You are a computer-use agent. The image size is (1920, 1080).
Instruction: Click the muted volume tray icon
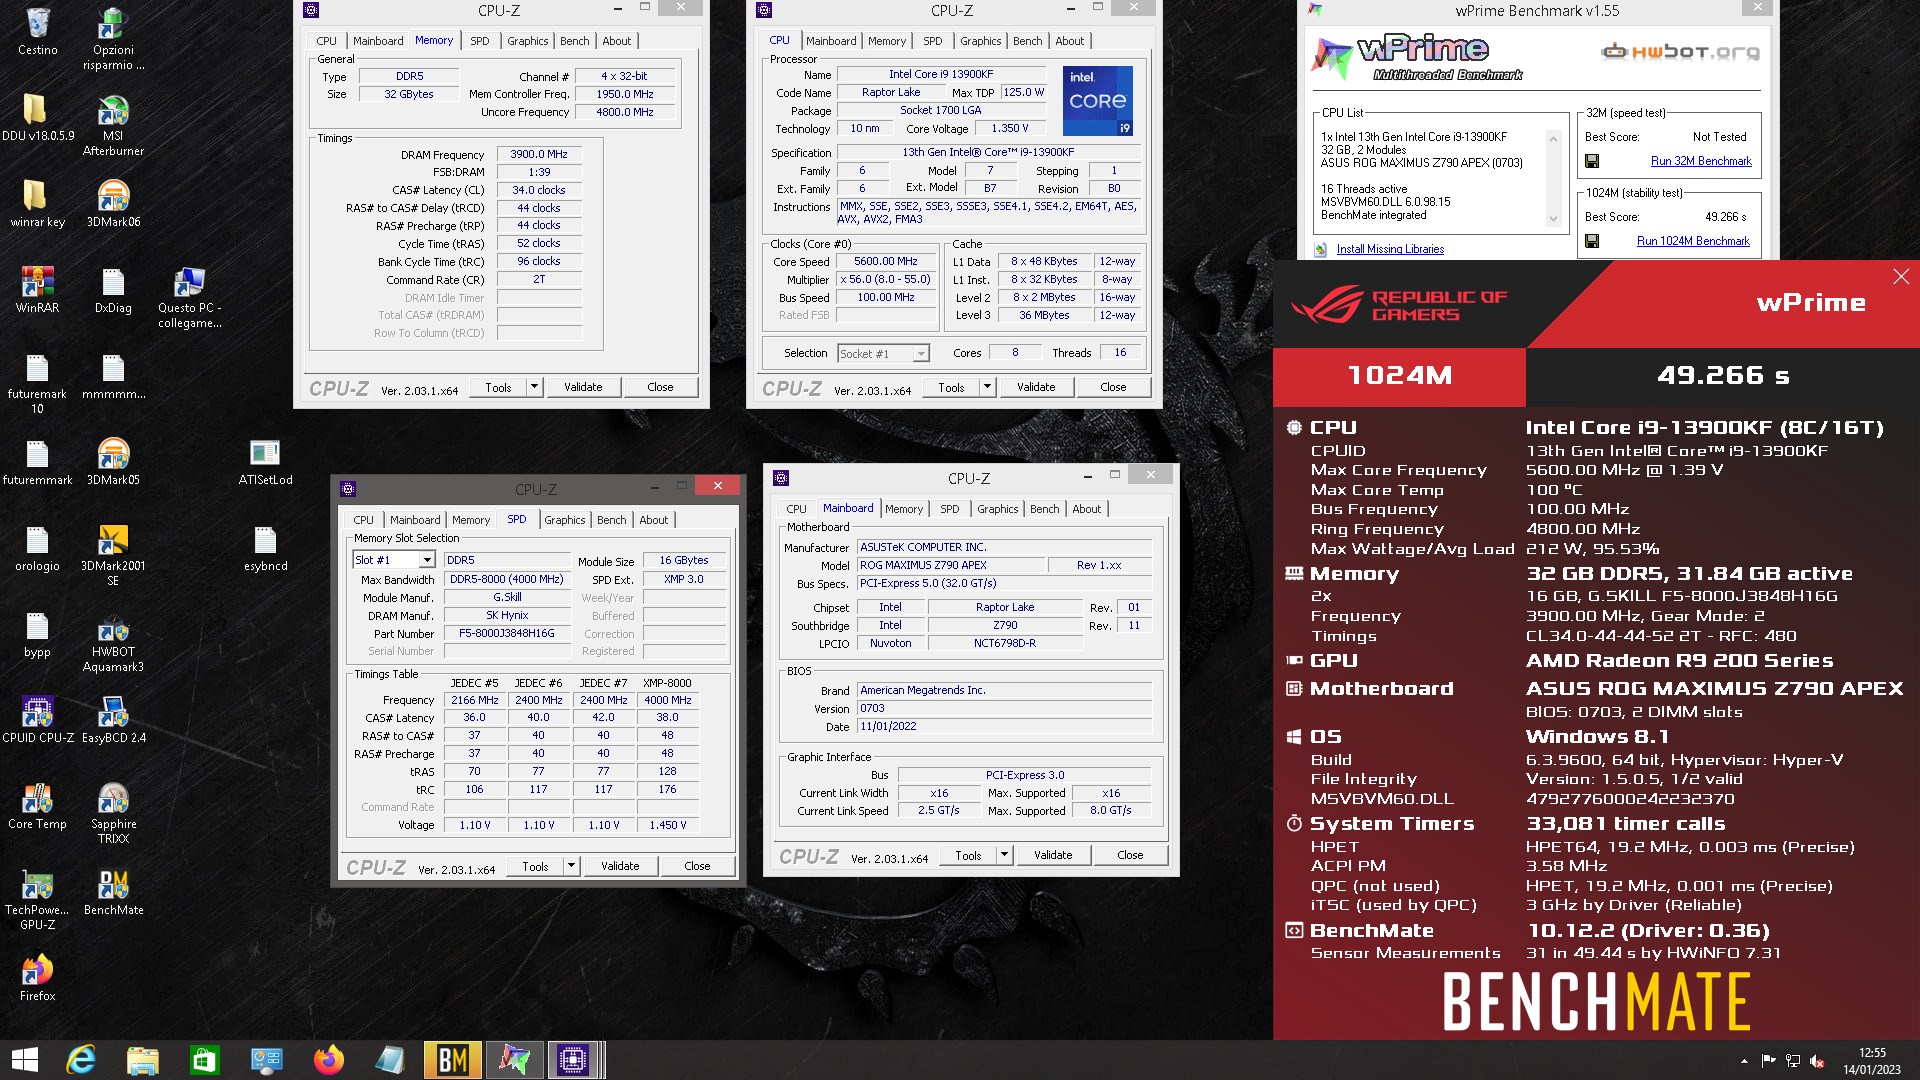(x=1817, y=1061)
